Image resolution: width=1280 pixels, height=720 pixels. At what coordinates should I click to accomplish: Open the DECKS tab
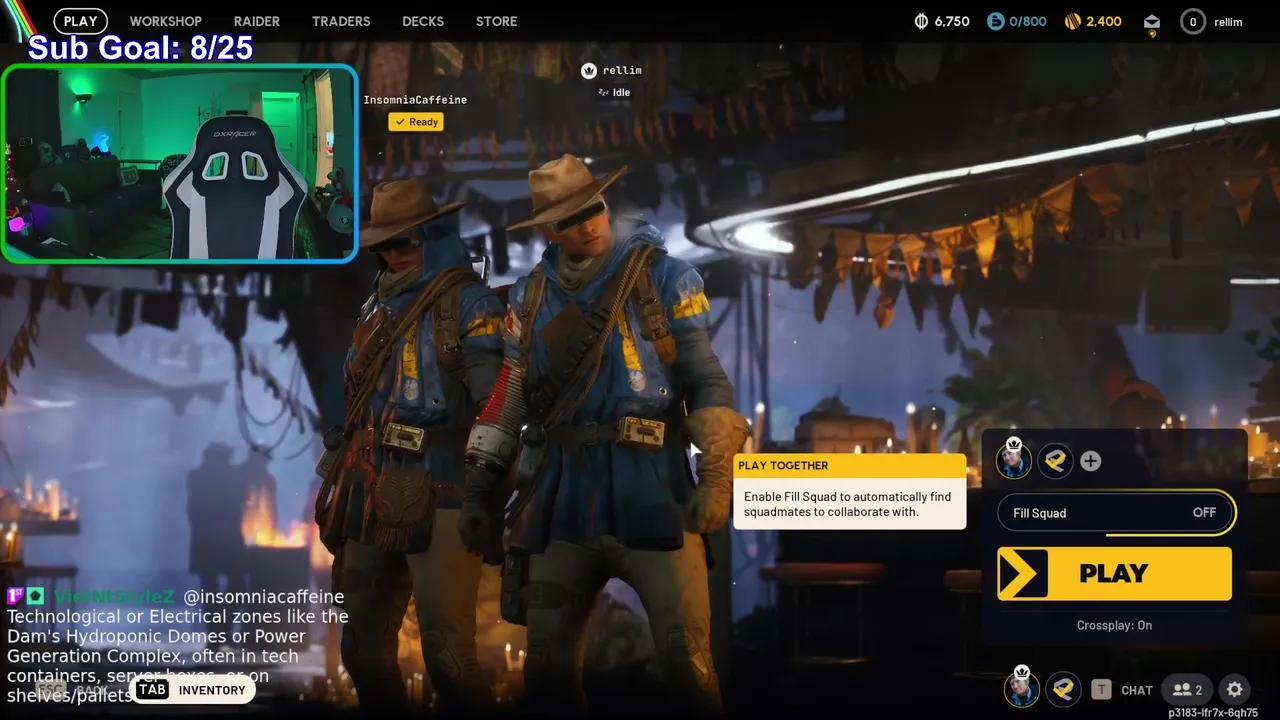(423, 21)
